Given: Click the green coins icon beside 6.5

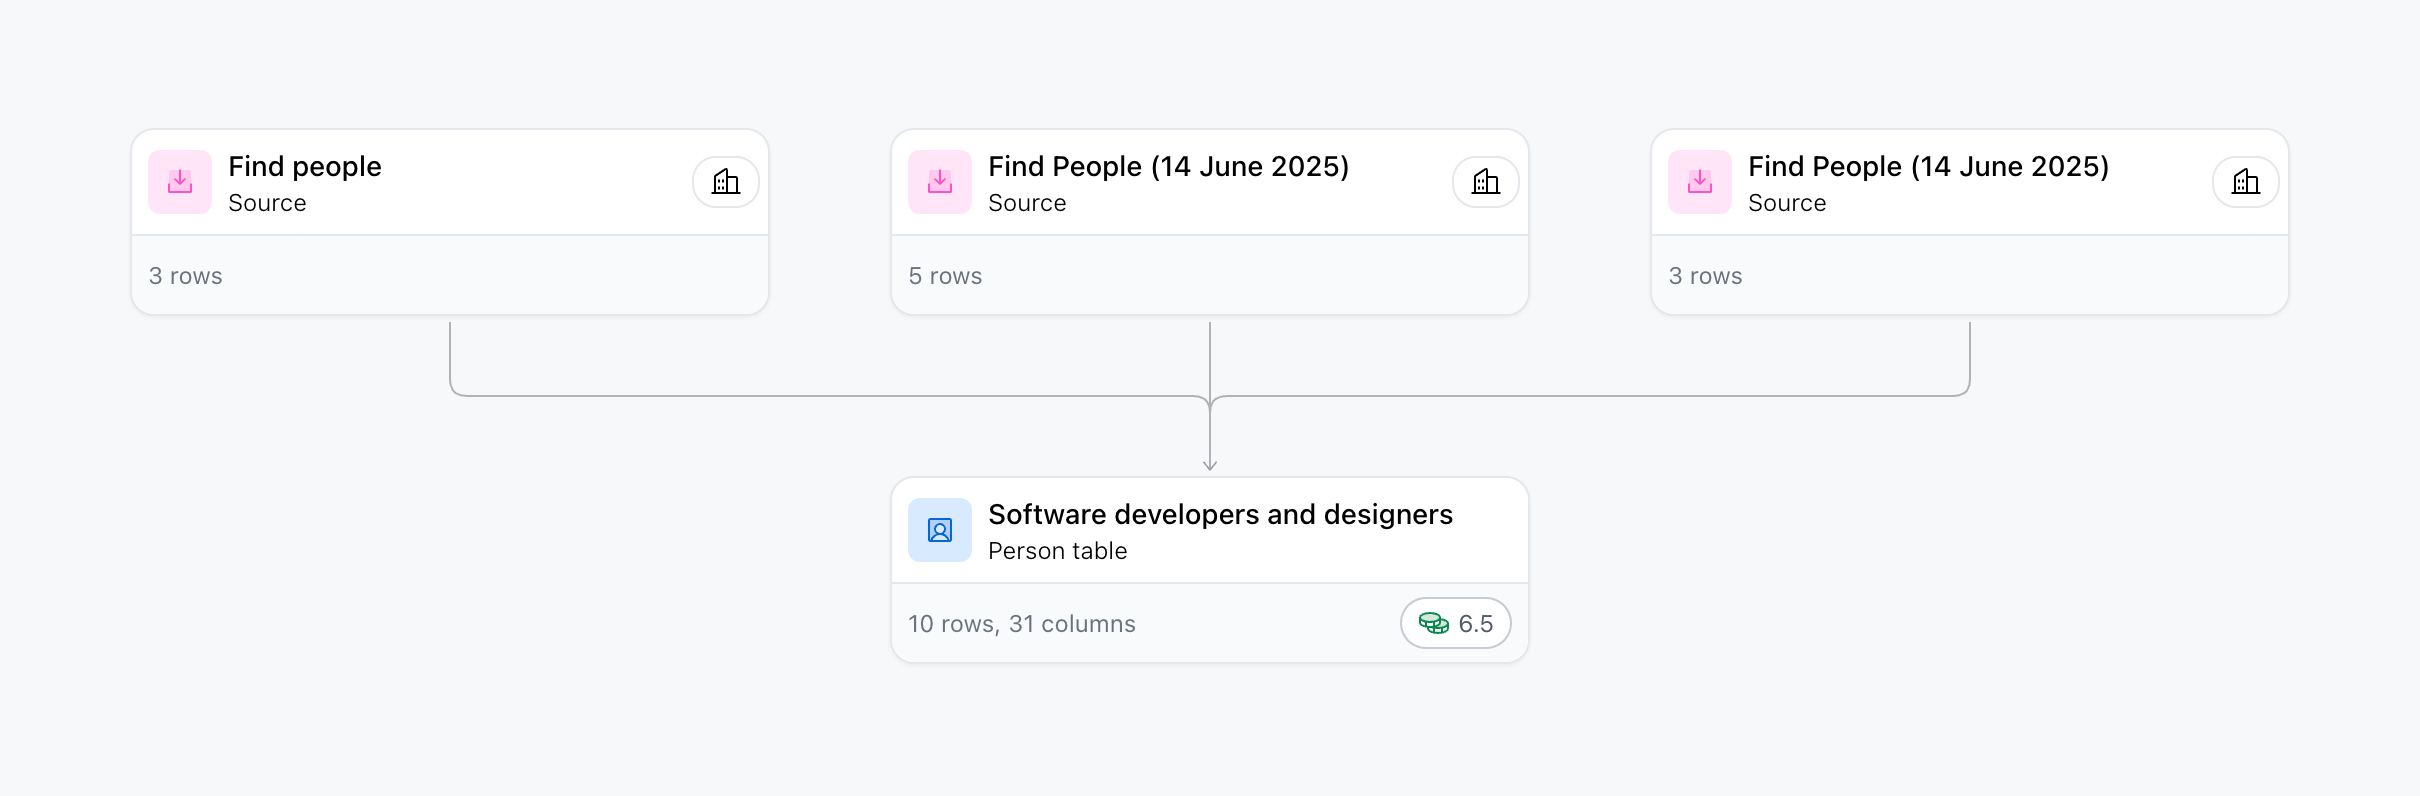Looking at the screenshot, I should pyautogui.click(x=1434, y=624).
